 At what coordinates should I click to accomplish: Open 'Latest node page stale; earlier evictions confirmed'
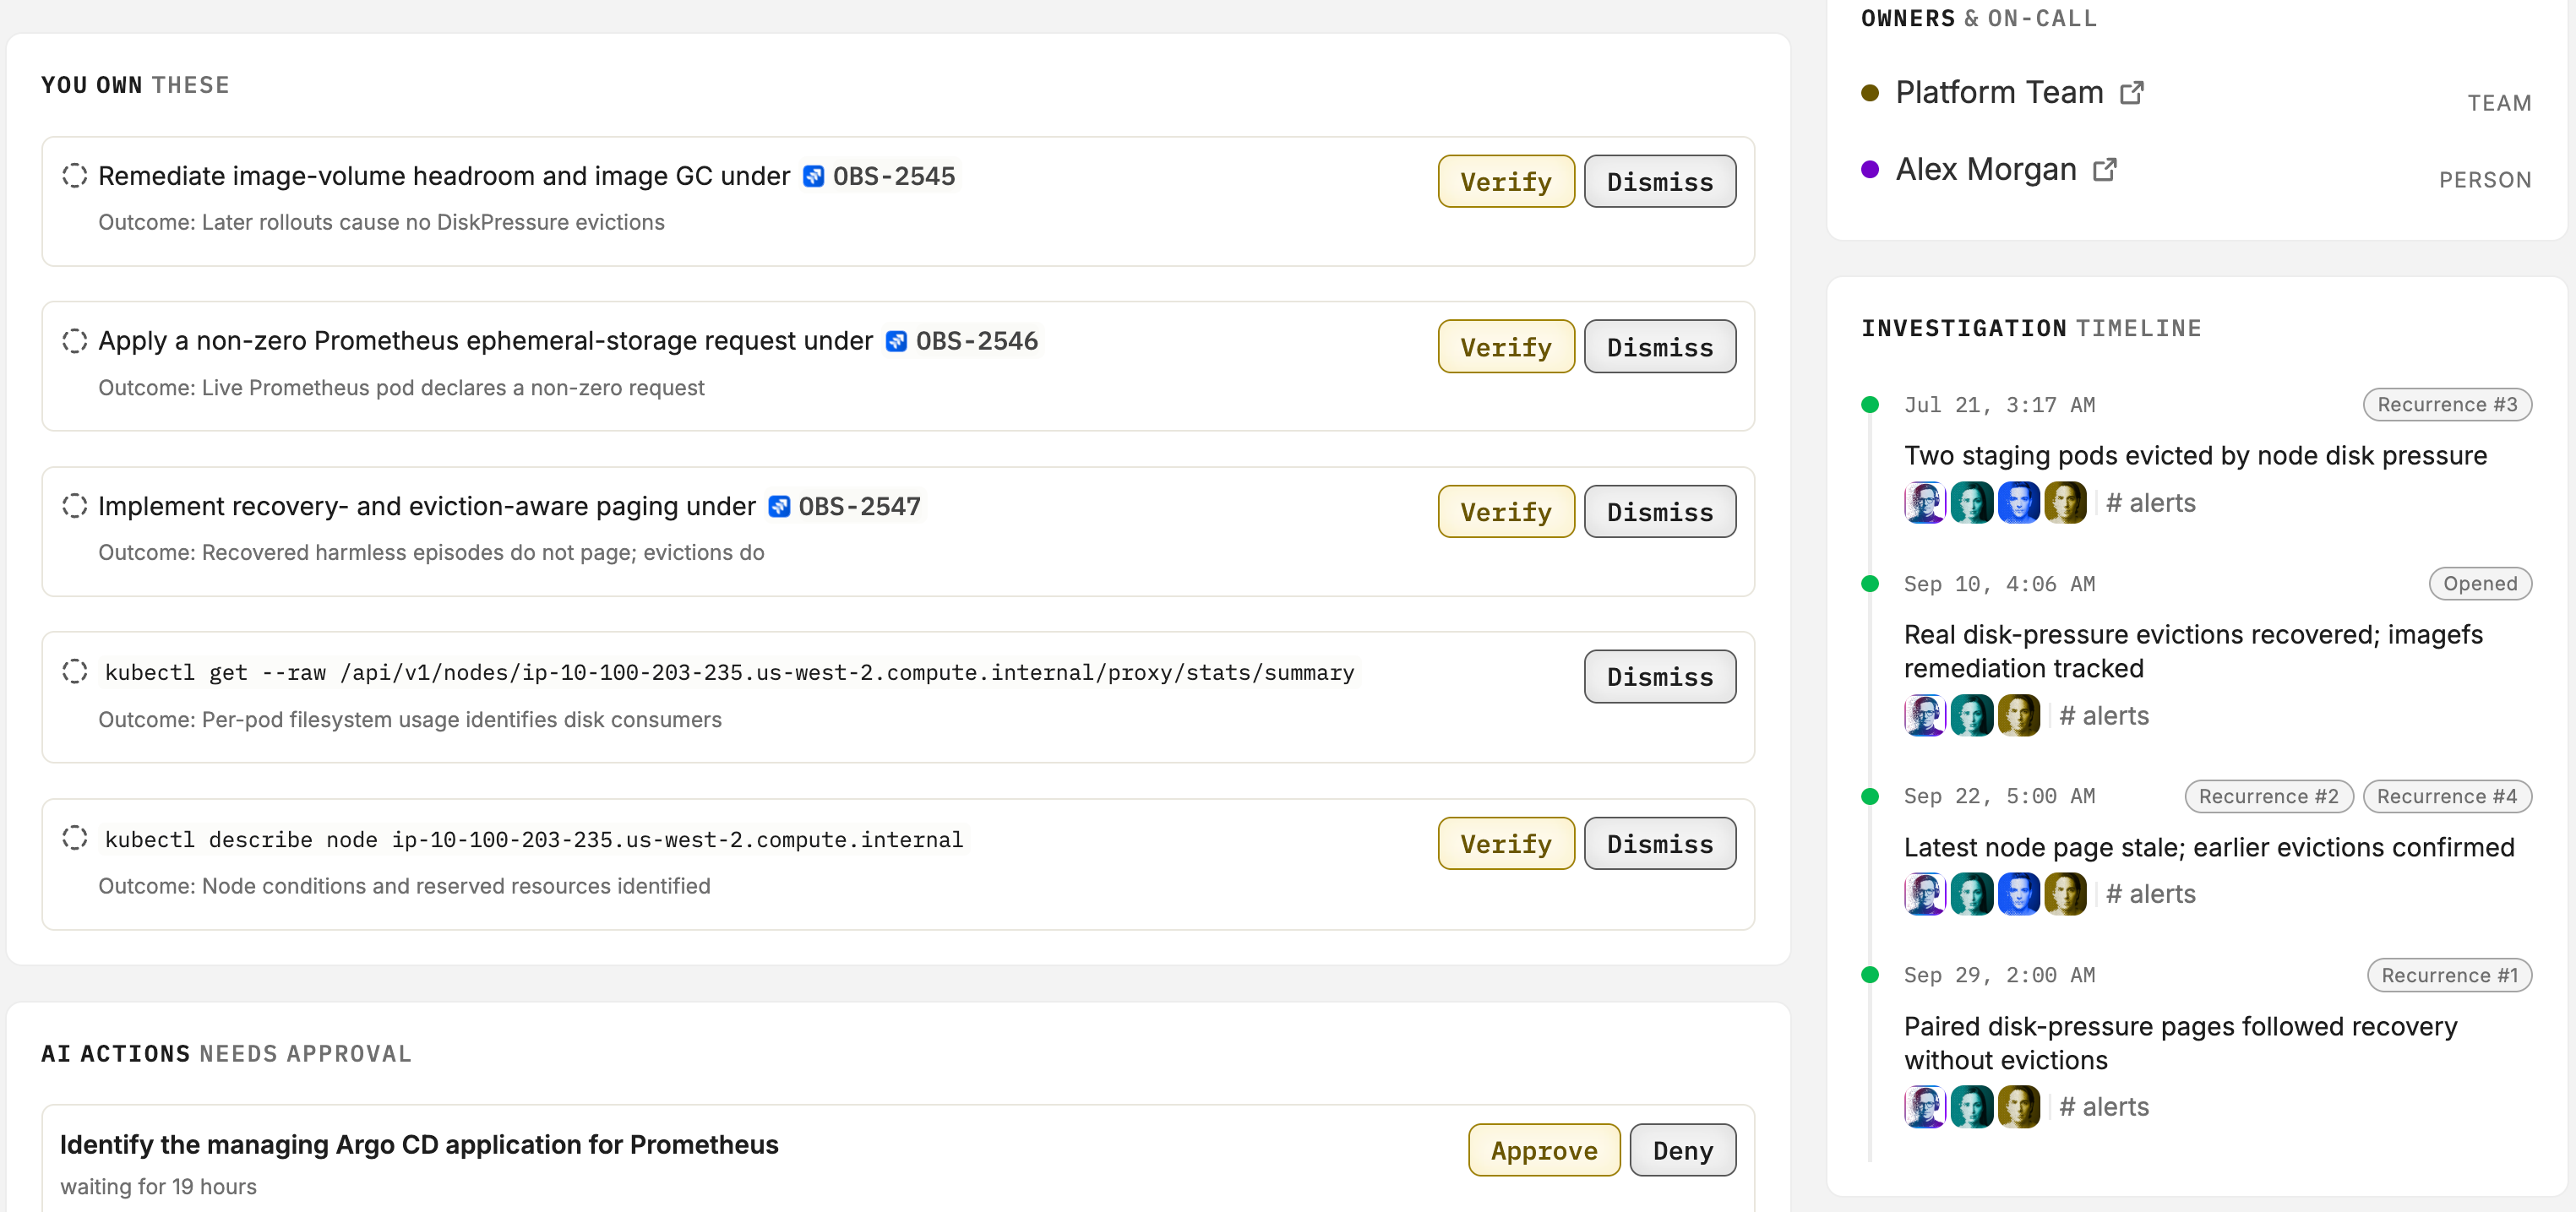pos(2208,848)
